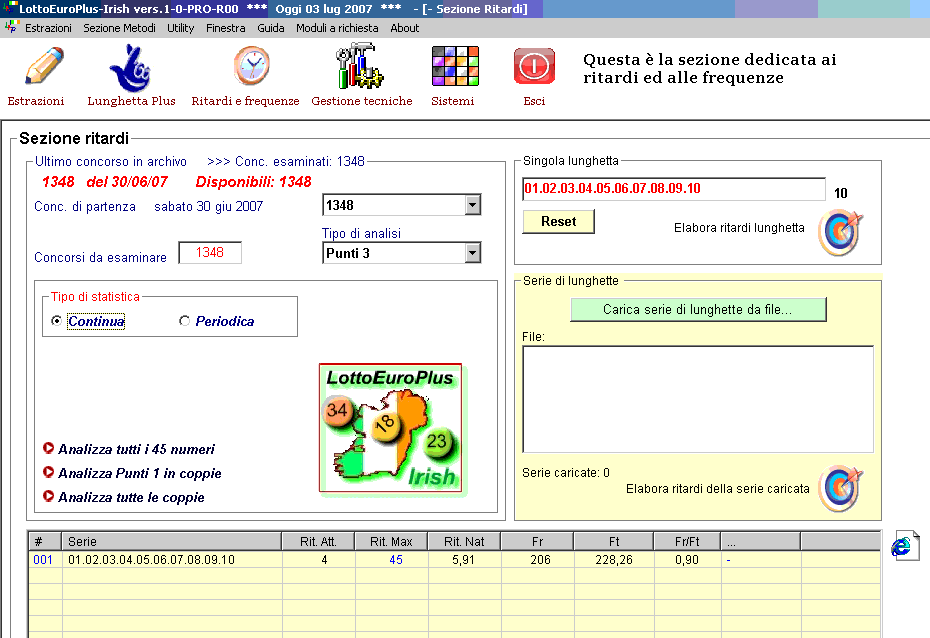This screenshot has width=930, height=638.
Task: Click Analizza Punti 1 in coppie link
Action: point(139,473)
